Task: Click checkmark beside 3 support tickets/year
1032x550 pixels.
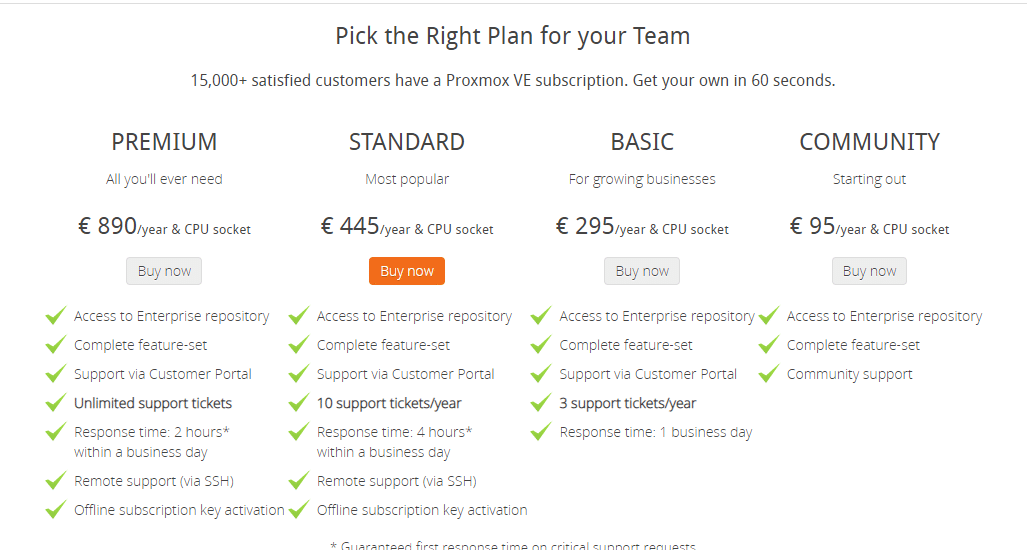Action: (541, 402)
